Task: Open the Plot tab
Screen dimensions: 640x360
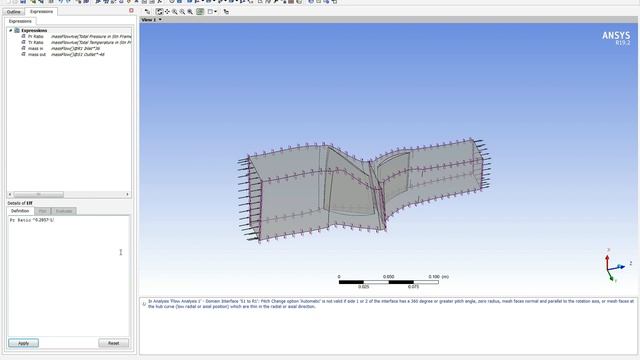Action: tap(42, 211)
